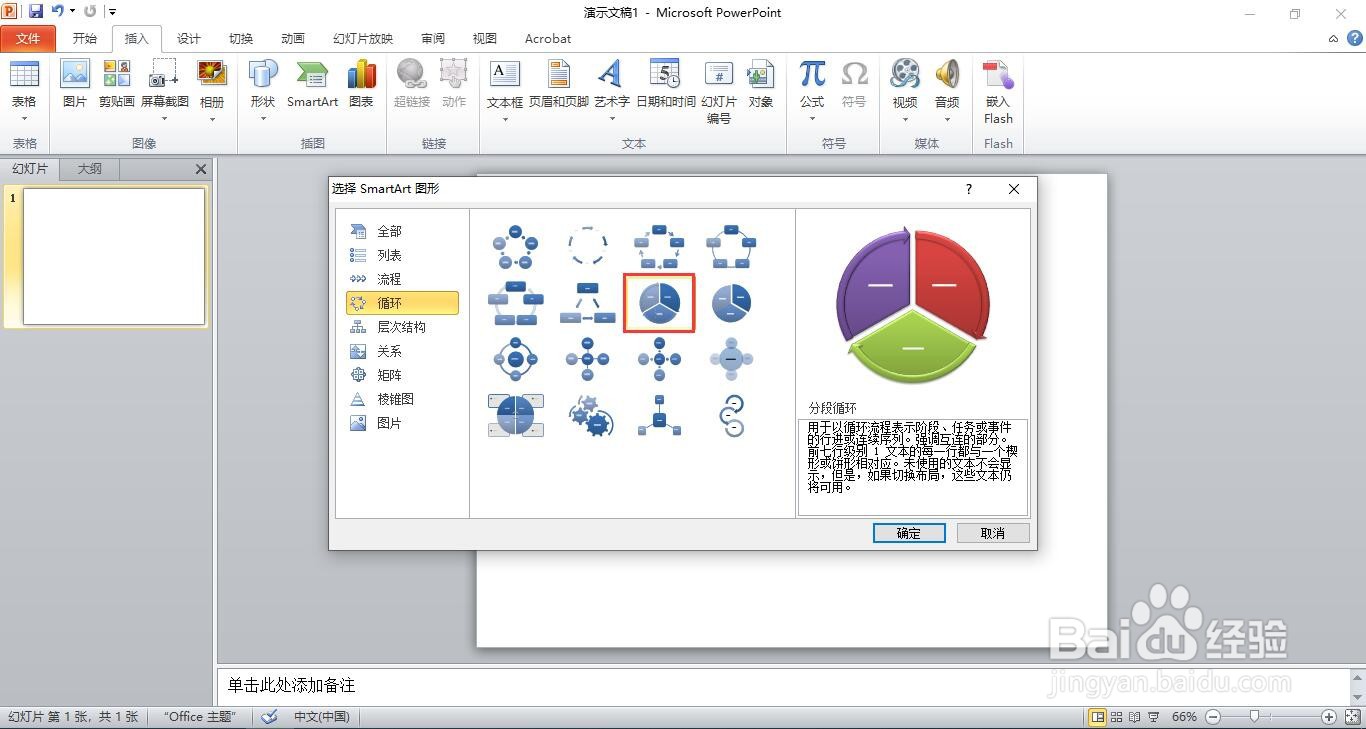Click the Slide Sorter view icon in status bar
1366x729 pixels.
1117,717
